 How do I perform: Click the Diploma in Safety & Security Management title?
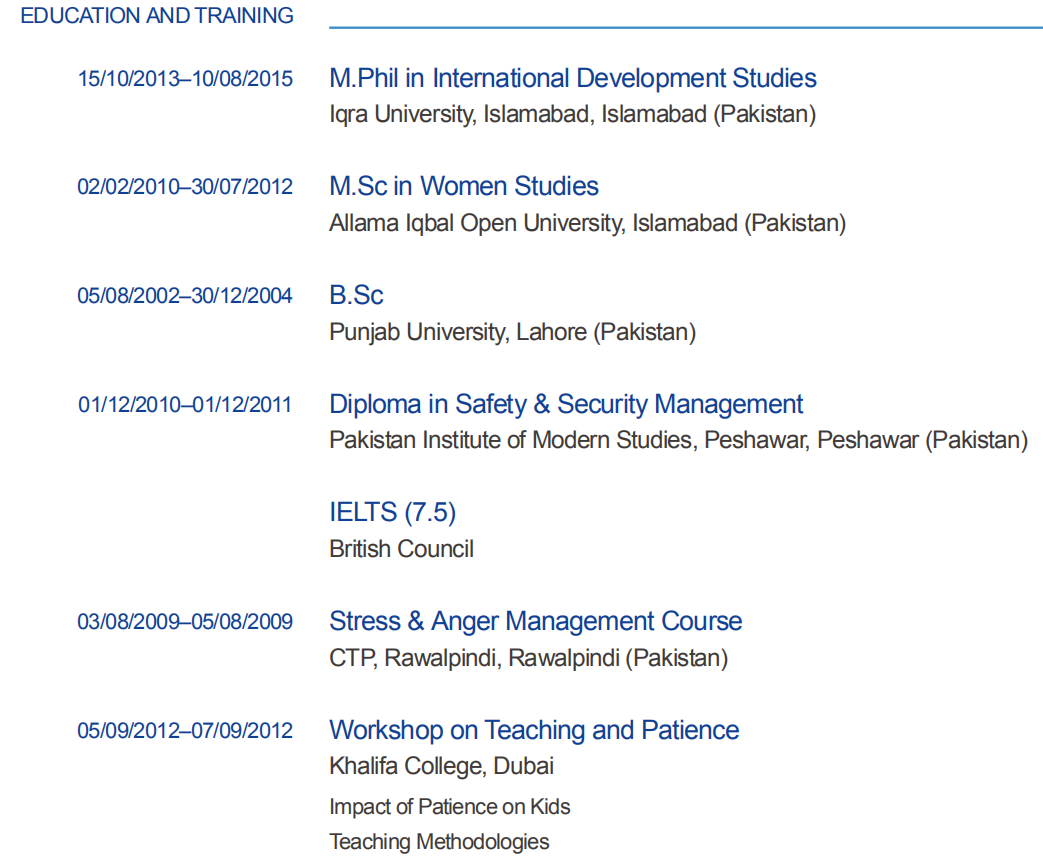[x=566, y=404]
